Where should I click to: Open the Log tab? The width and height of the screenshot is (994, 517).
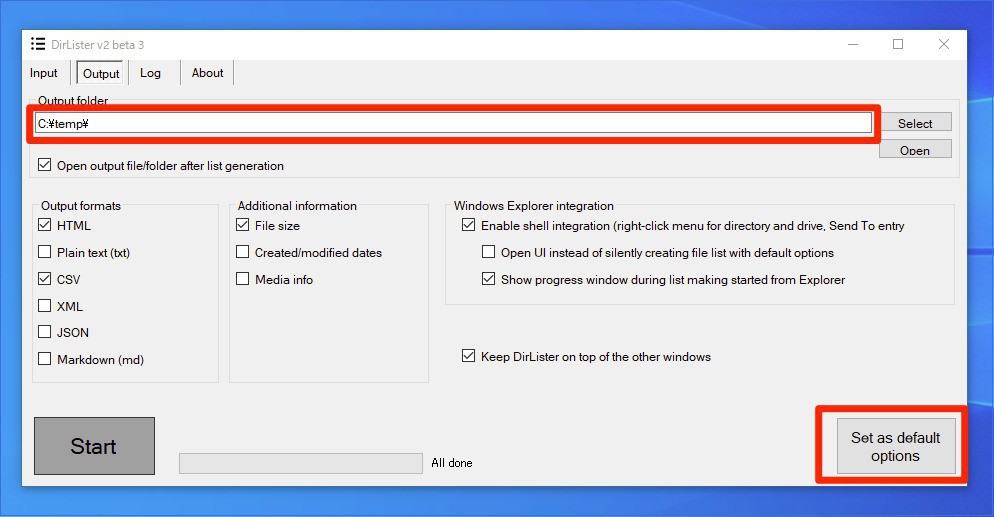tap(150, 73)
